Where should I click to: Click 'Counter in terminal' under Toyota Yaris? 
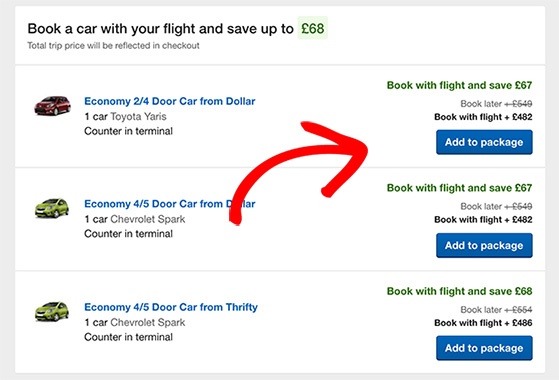coord(128,131)
